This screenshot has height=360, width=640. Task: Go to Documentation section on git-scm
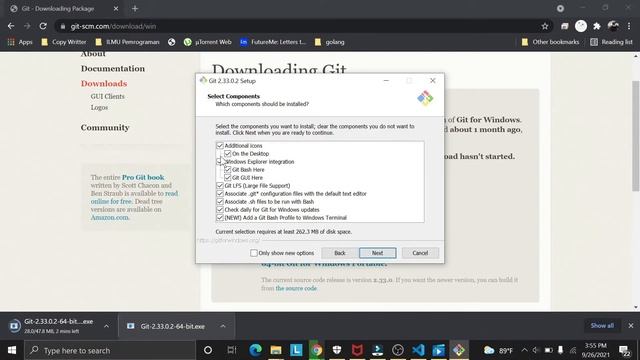(113, 69)
